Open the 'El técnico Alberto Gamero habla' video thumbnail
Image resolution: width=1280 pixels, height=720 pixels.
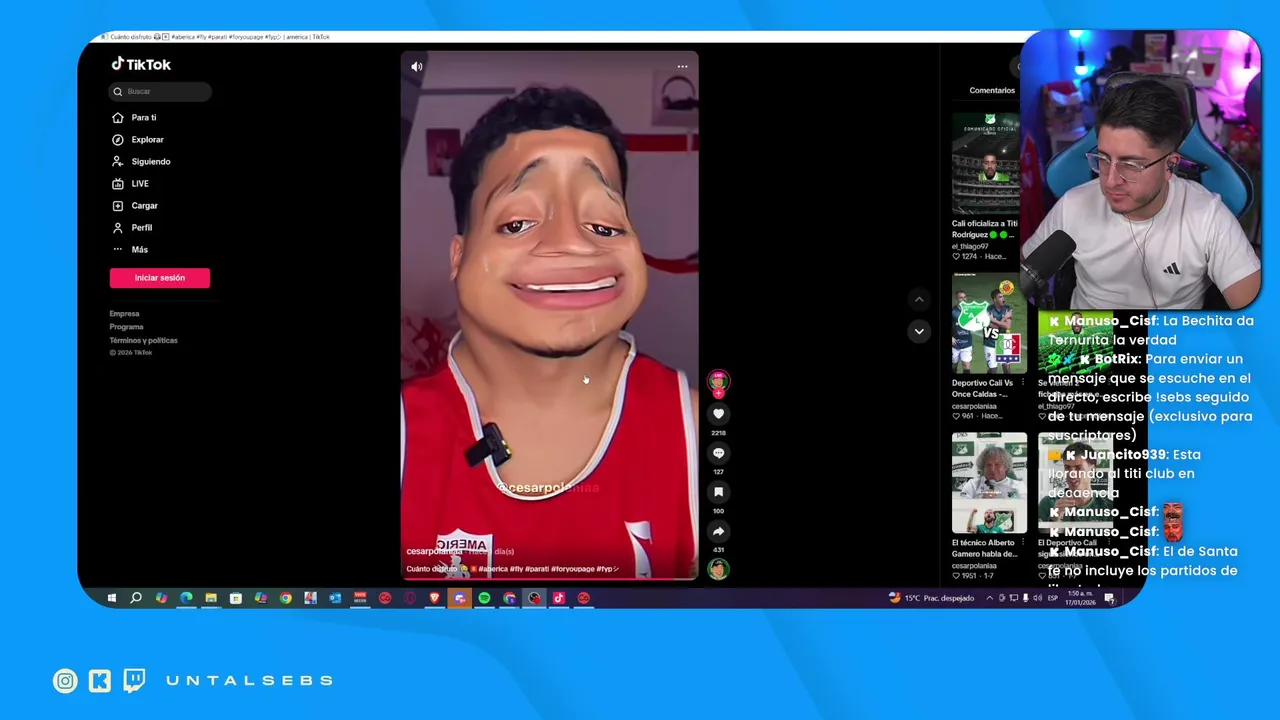pyautogui.click(x=989, y=483)
